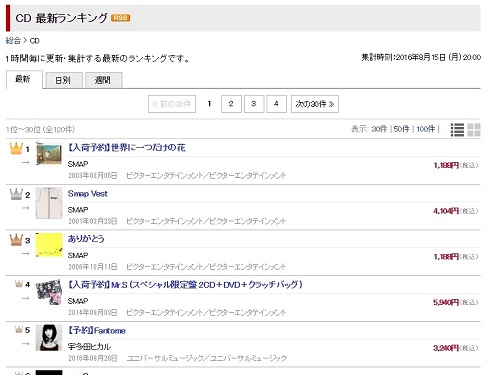The image size is (490, 375).
Task: Show 100件 per page
Action: [426, 129]
